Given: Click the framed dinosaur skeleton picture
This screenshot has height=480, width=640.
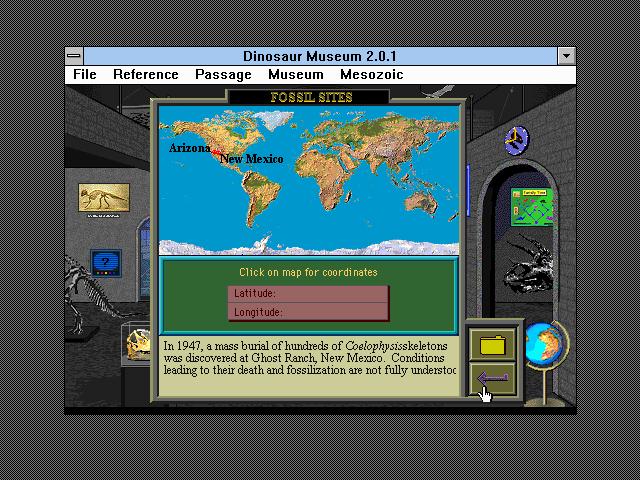Looking at the screenshot, I should (104, 198).
